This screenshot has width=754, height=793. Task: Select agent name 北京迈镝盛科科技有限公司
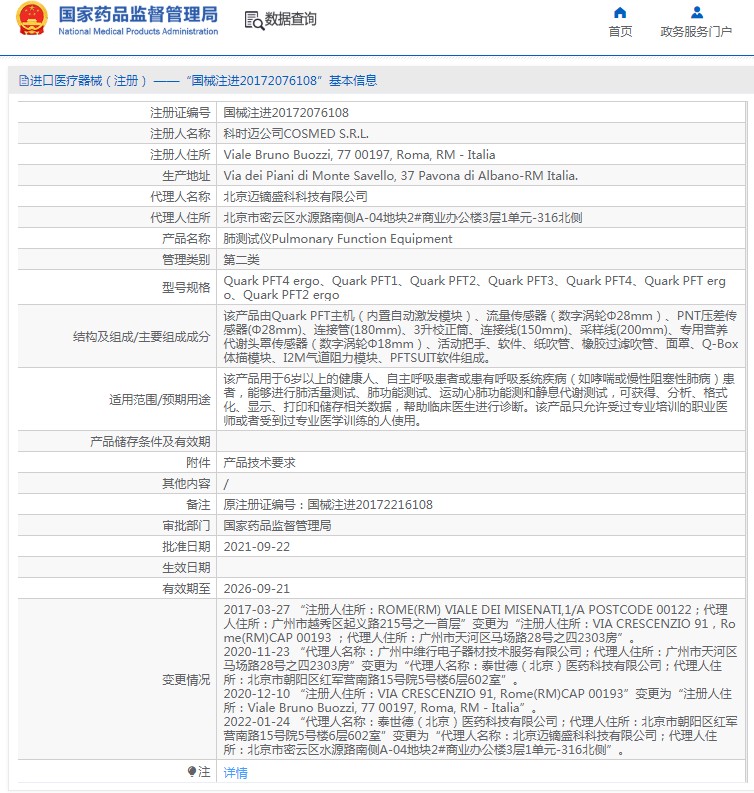click(x=295, y=196)
